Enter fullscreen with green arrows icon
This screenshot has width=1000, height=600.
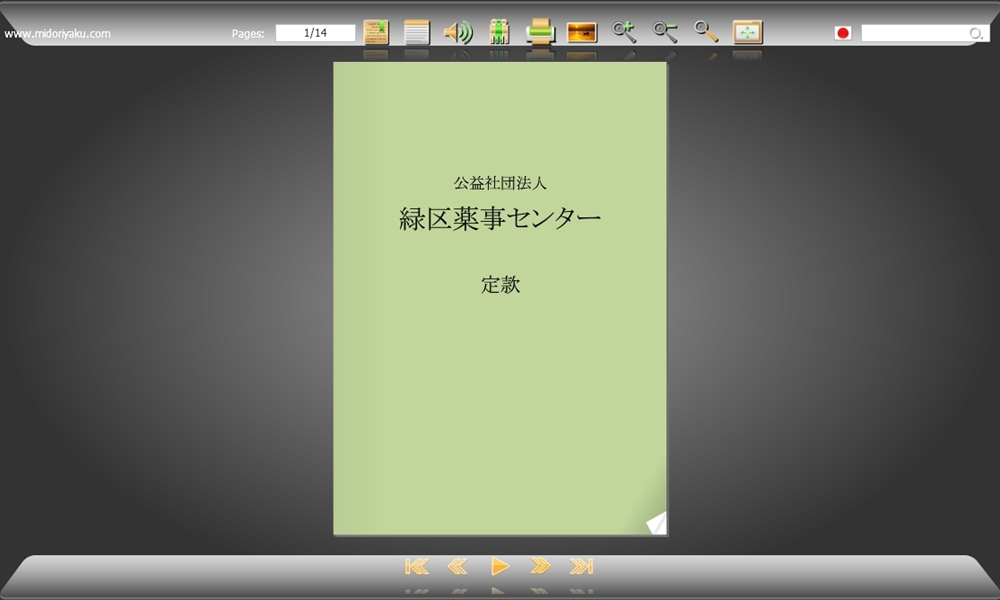(747, 33)
